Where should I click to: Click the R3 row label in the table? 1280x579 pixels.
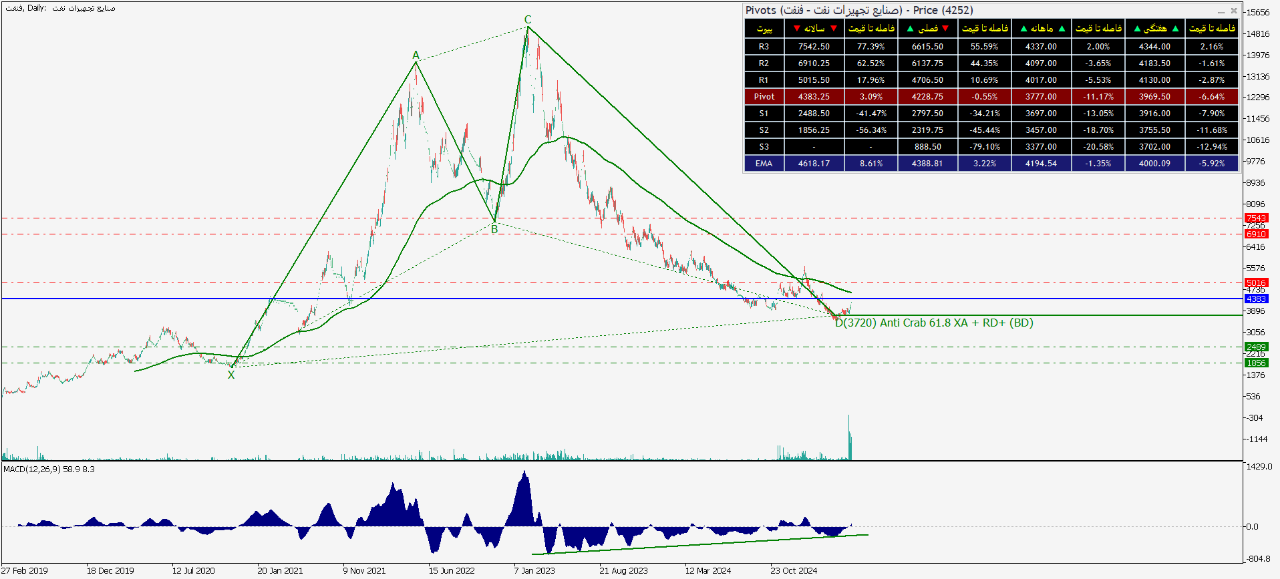point(764,45)
